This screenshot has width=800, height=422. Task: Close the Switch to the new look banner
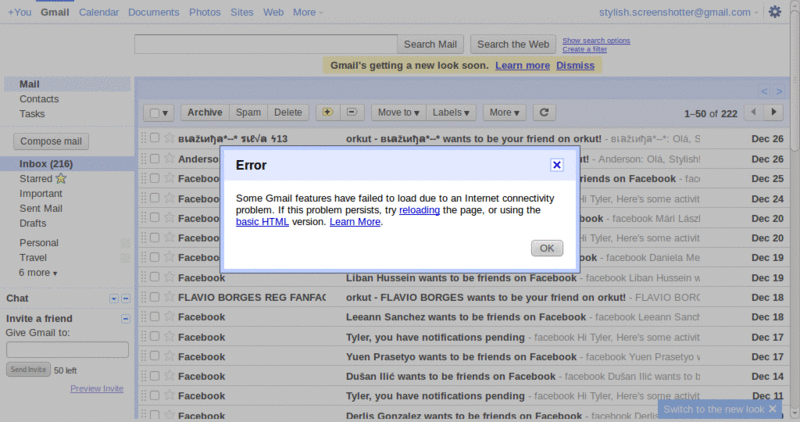pos(772,409)
